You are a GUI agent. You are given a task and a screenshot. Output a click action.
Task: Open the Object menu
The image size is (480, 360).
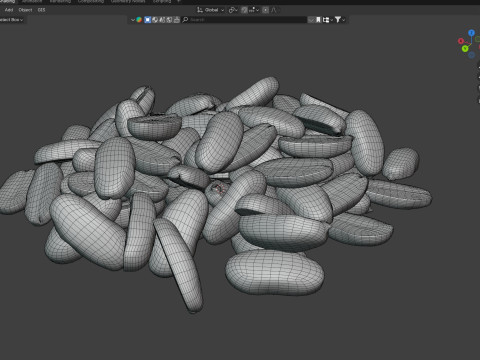point(25,10)
